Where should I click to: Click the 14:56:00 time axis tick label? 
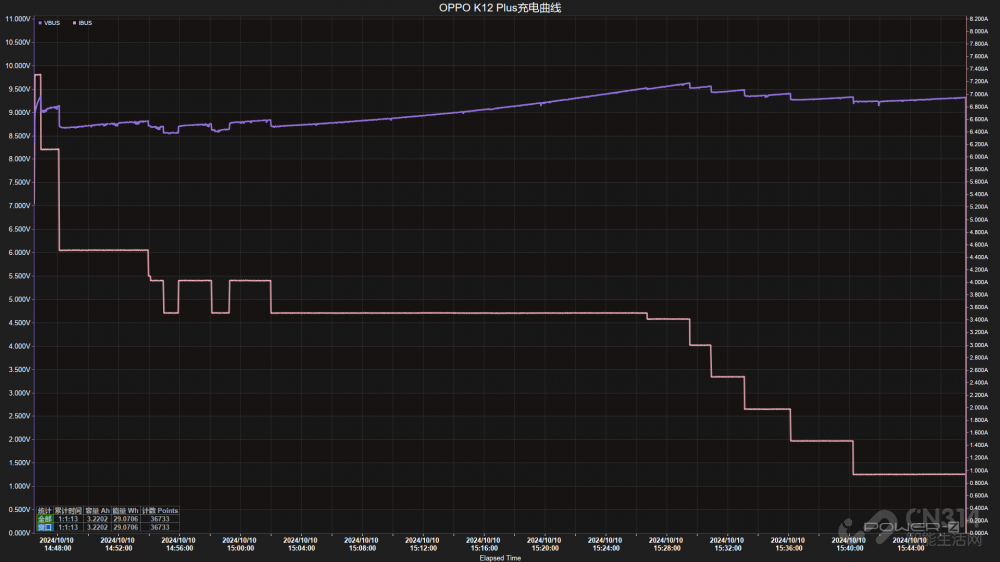pos(179,548)
